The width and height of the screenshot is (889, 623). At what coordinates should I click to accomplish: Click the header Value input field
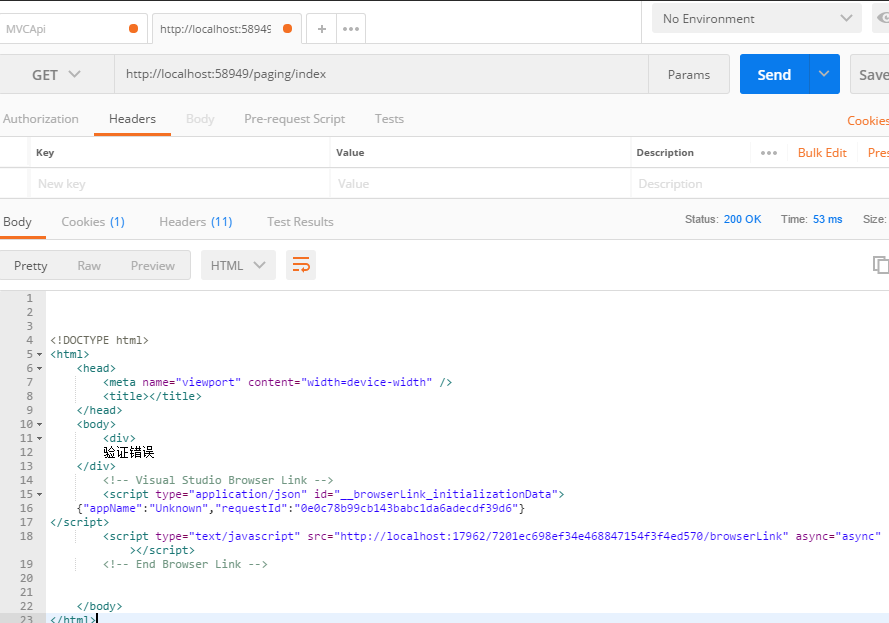tap(480, 184)
